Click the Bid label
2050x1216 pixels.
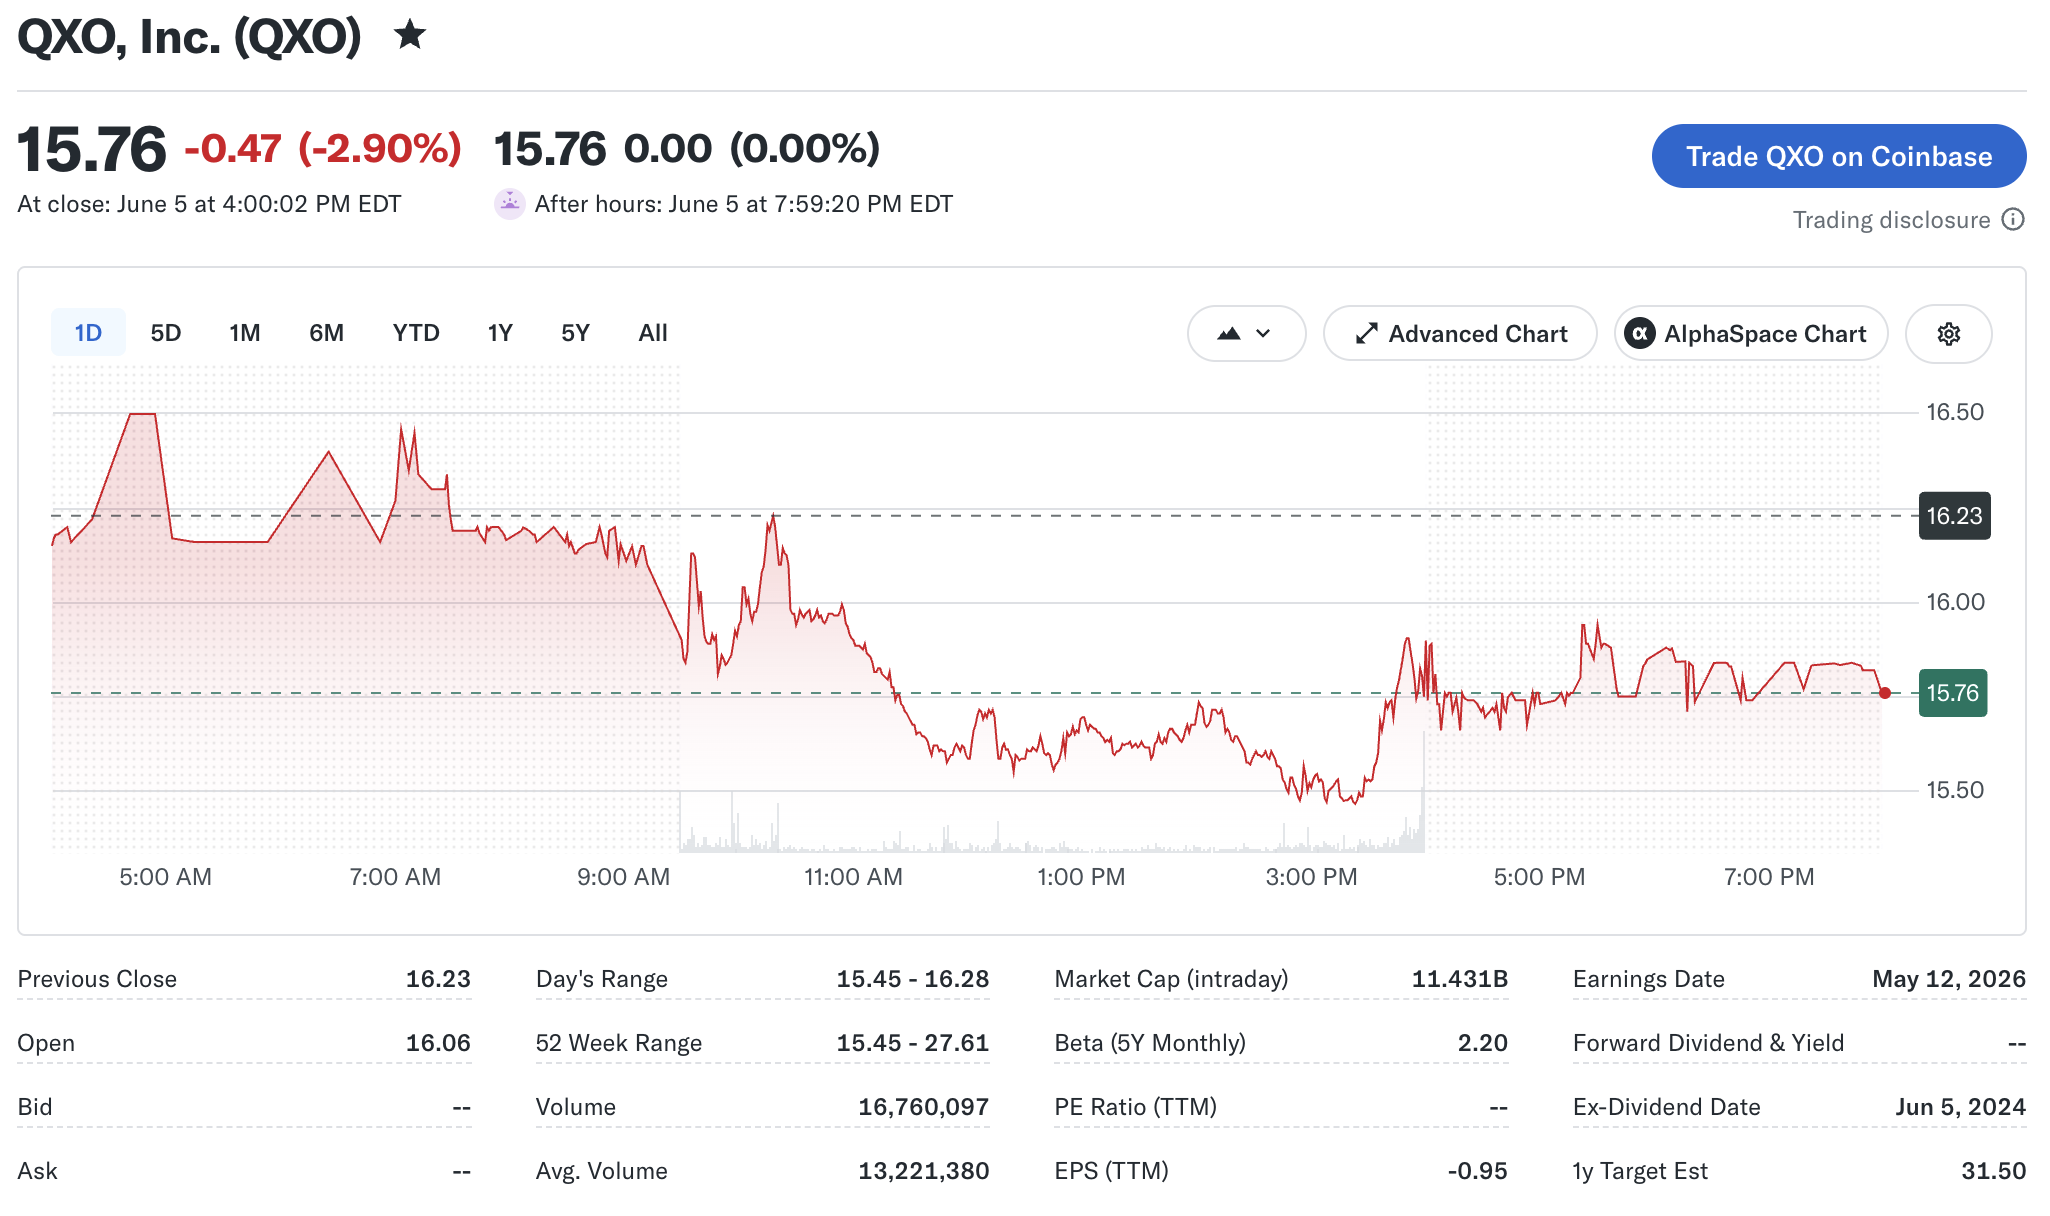click(x=35, y=1107)
